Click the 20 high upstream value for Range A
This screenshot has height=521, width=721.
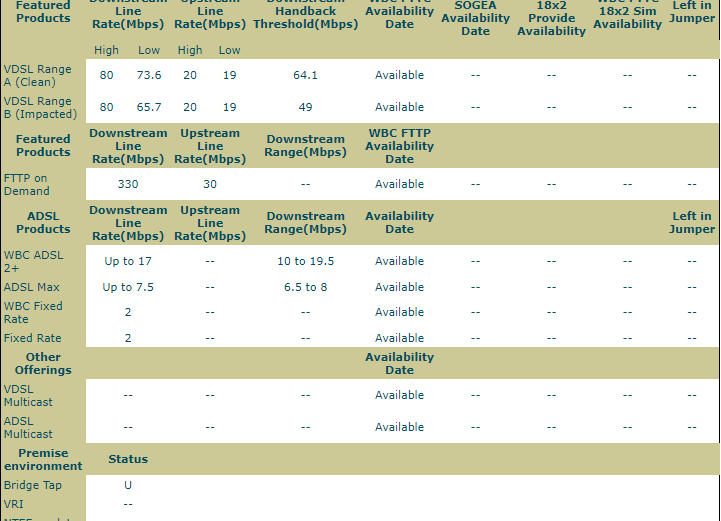pos(190,75)
